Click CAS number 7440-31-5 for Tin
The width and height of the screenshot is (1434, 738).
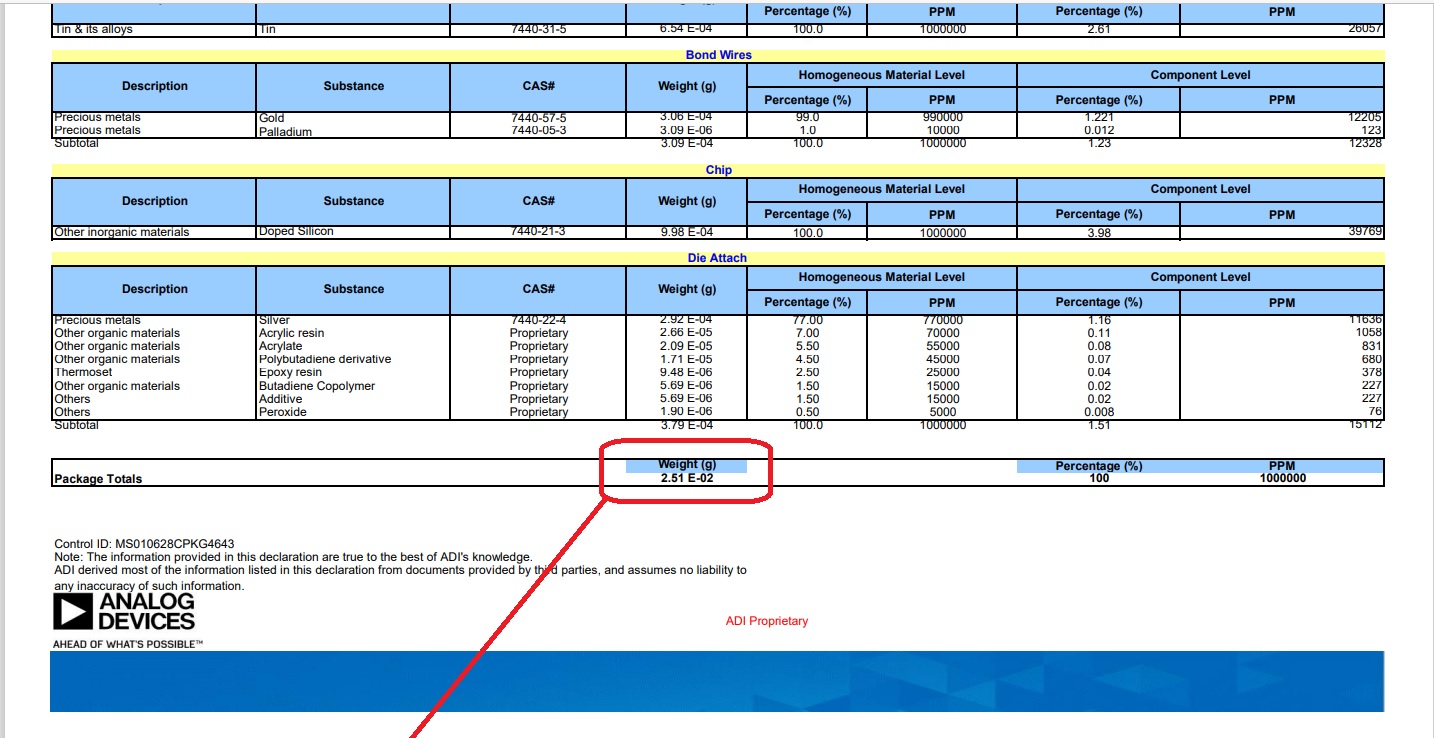538,29
